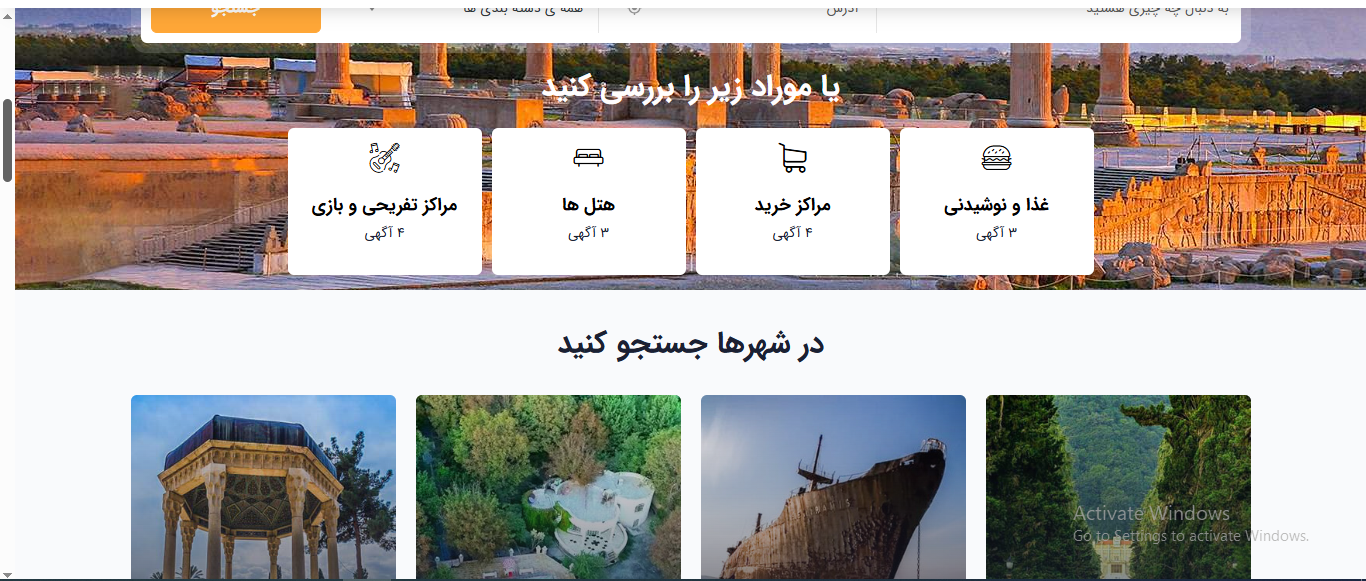1366x581 pixels.
Task: Open the 'هتل ها' category title
Action: [588, 205]
